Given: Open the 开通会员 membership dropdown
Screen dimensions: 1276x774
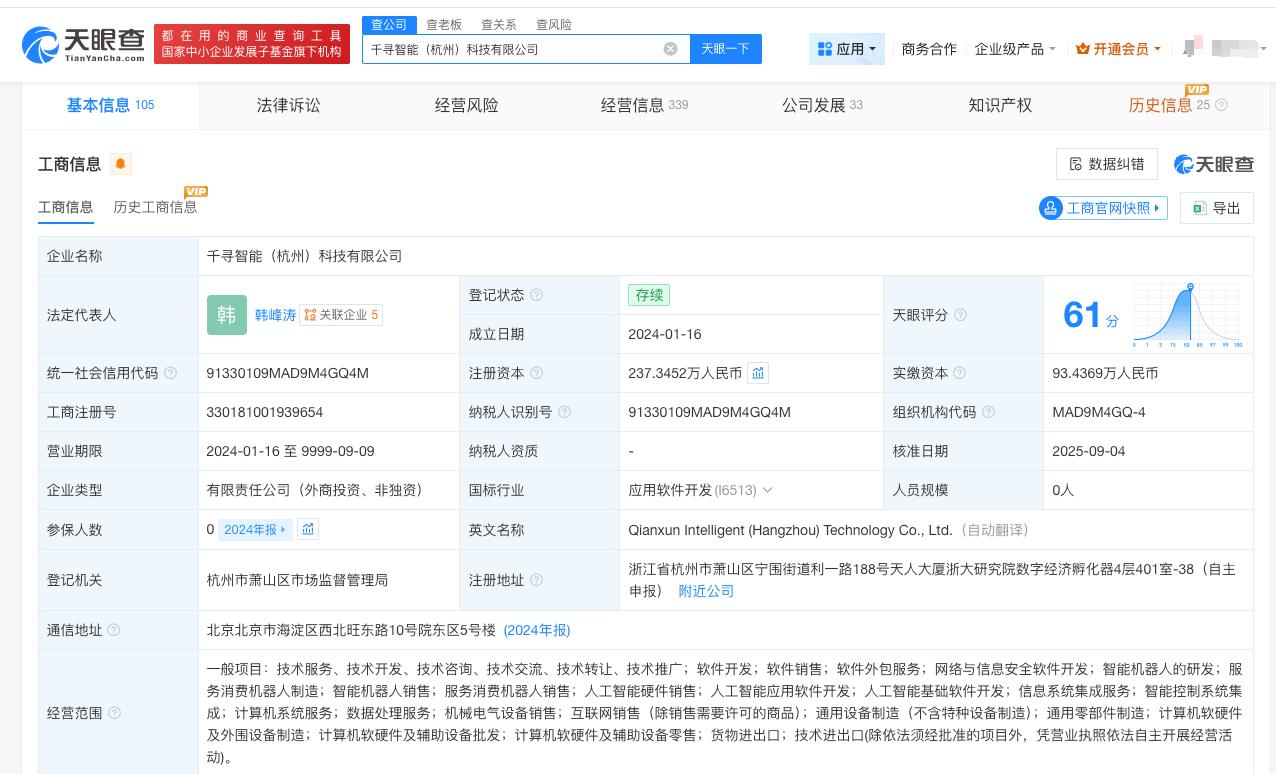Looking at the screenshot, I should pos(1116,49).
